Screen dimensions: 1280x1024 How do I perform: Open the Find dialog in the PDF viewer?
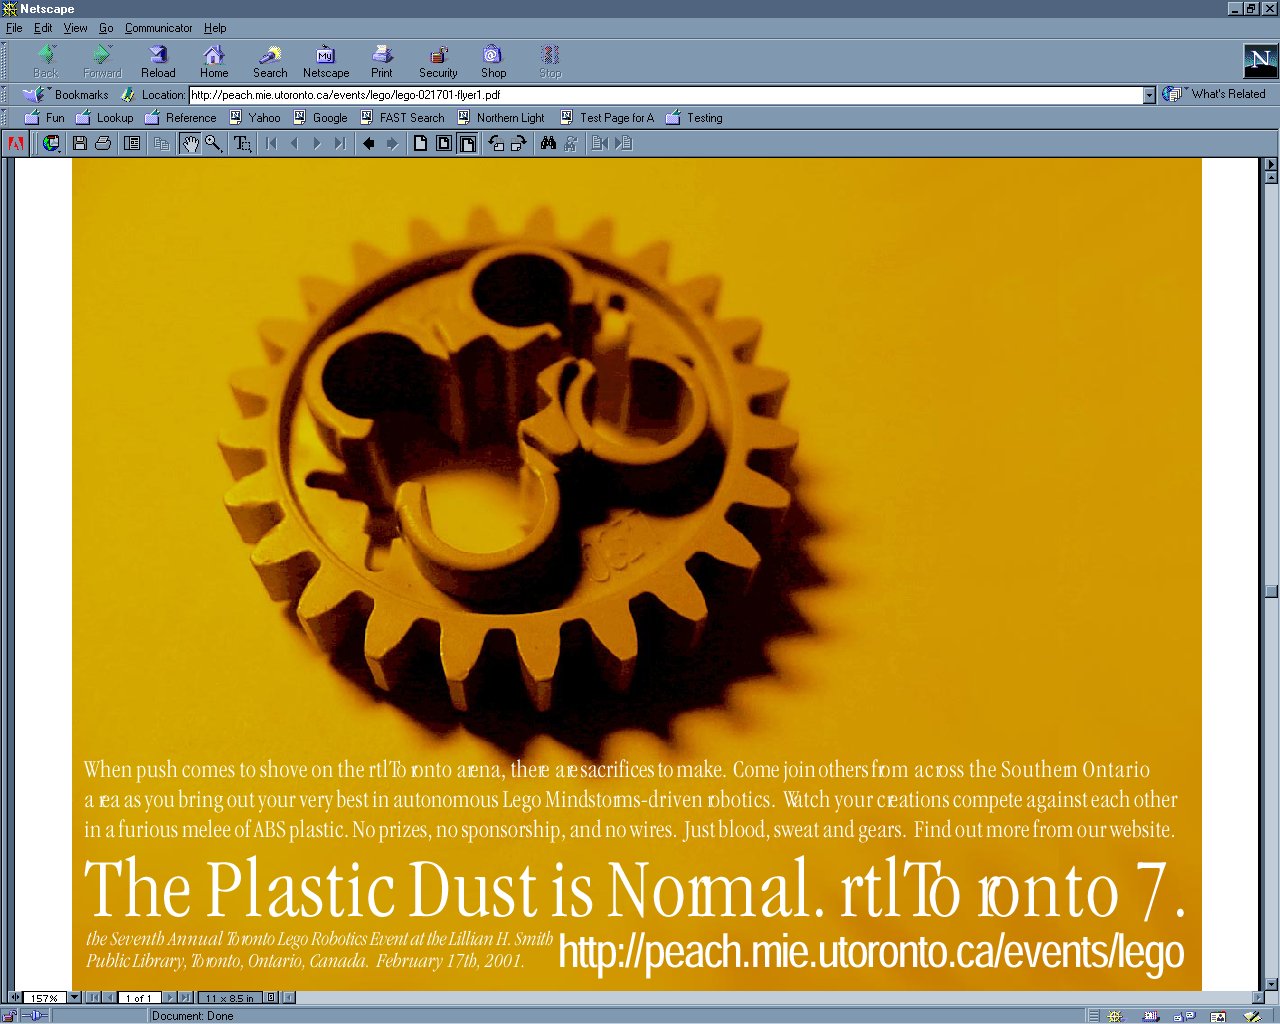546,143
